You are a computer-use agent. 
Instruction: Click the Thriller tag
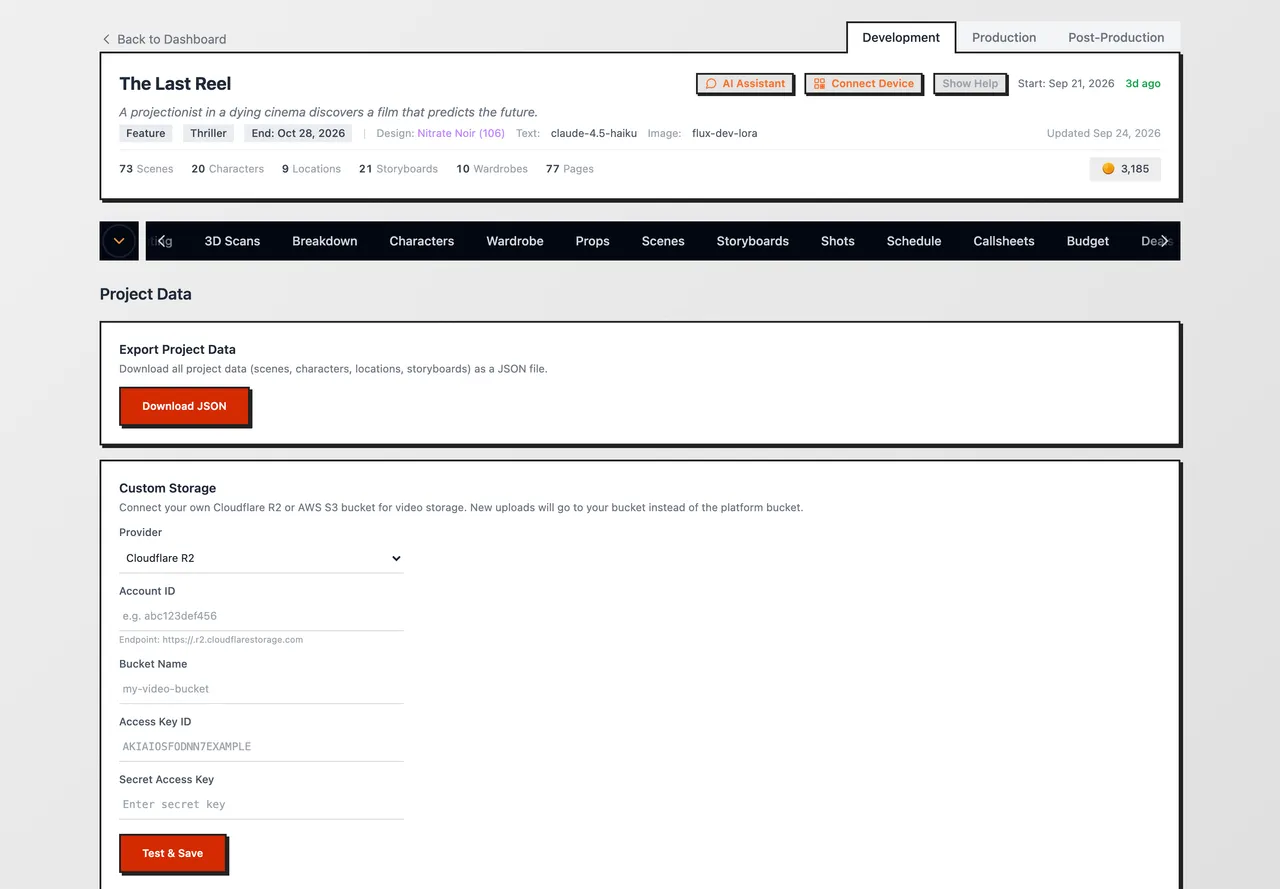(x=209, y=133)
